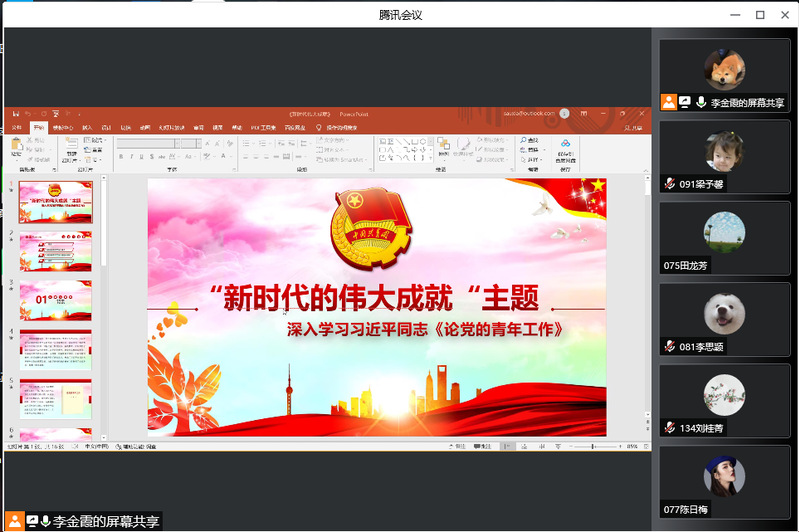
Task: Click the Start From Beginning slideshow icon
Action: click(x=56, y=114)
